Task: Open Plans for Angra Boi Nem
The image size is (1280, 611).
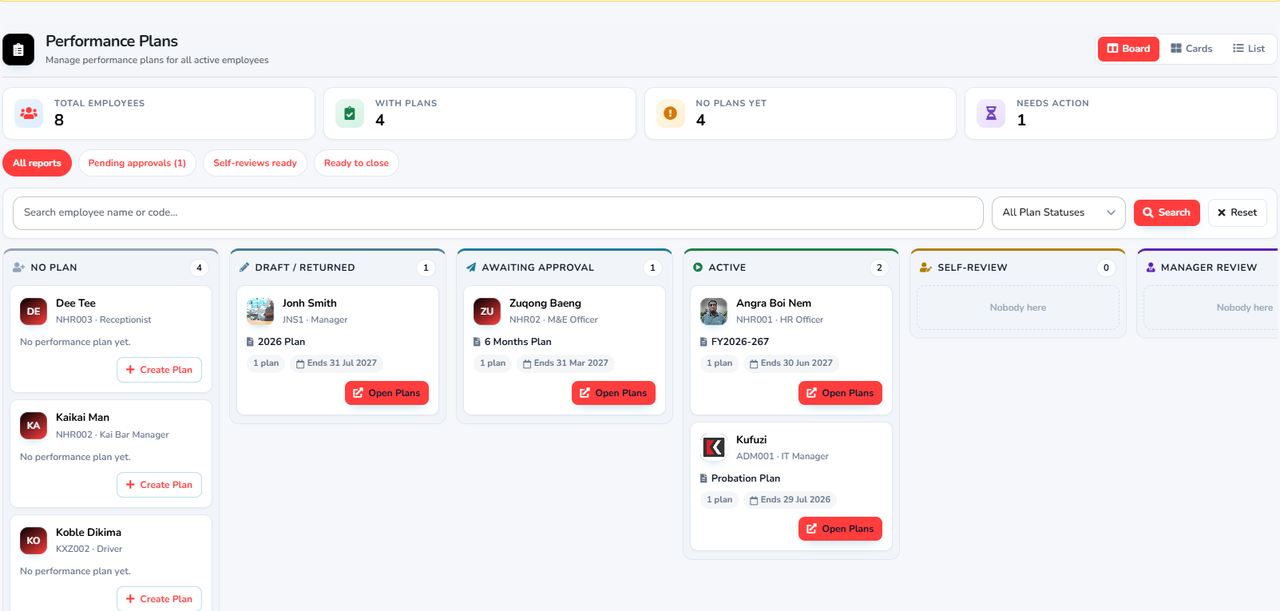Action: pyautogui.click(x=840, y=393)
